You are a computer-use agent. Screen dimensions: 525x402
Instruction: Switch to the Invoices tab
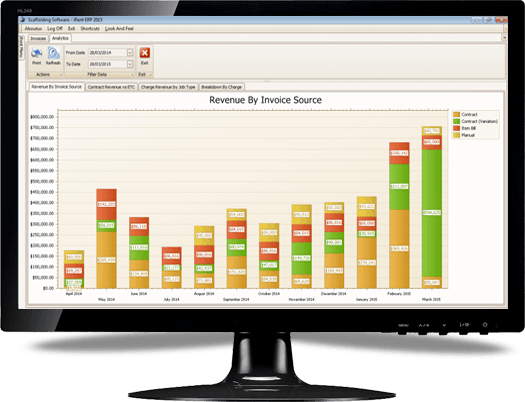click(38, 38)
